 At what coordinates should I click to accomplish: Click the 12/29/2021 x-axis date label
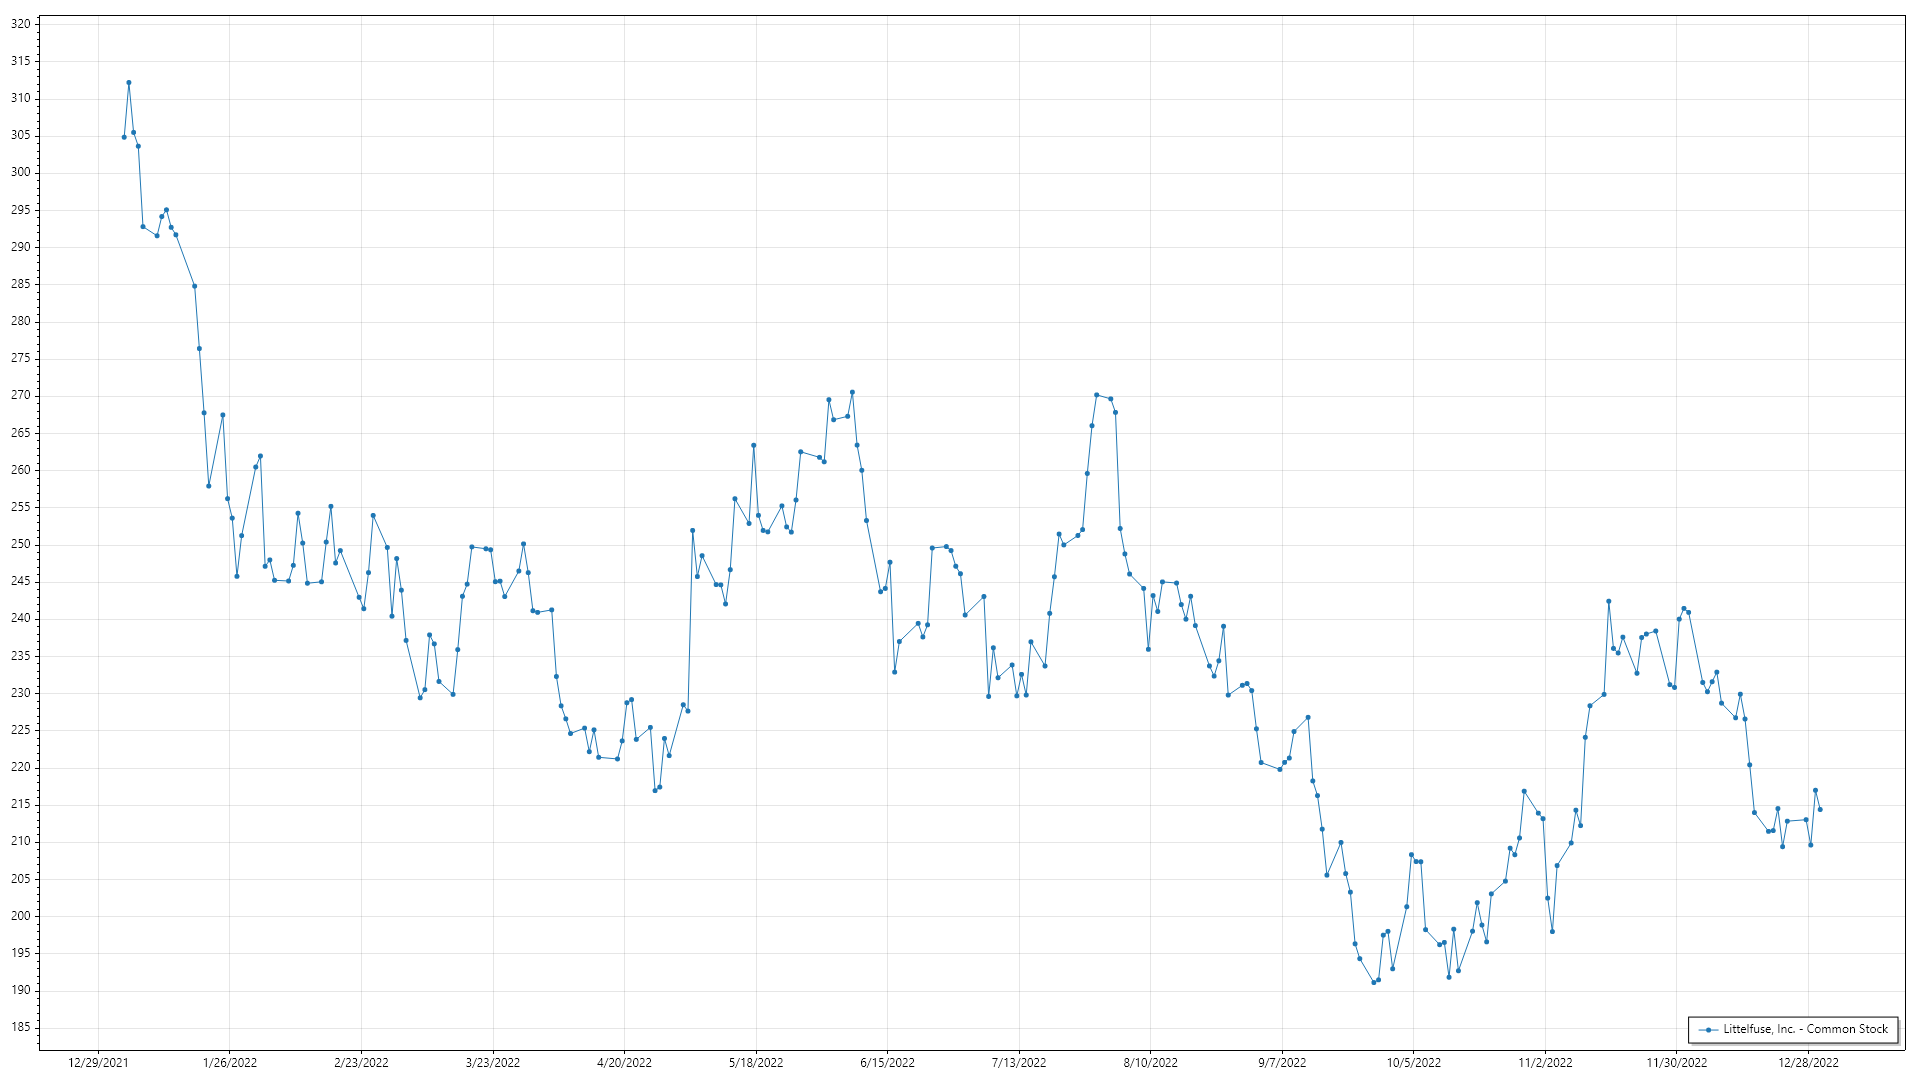[x=98, y=1062]
